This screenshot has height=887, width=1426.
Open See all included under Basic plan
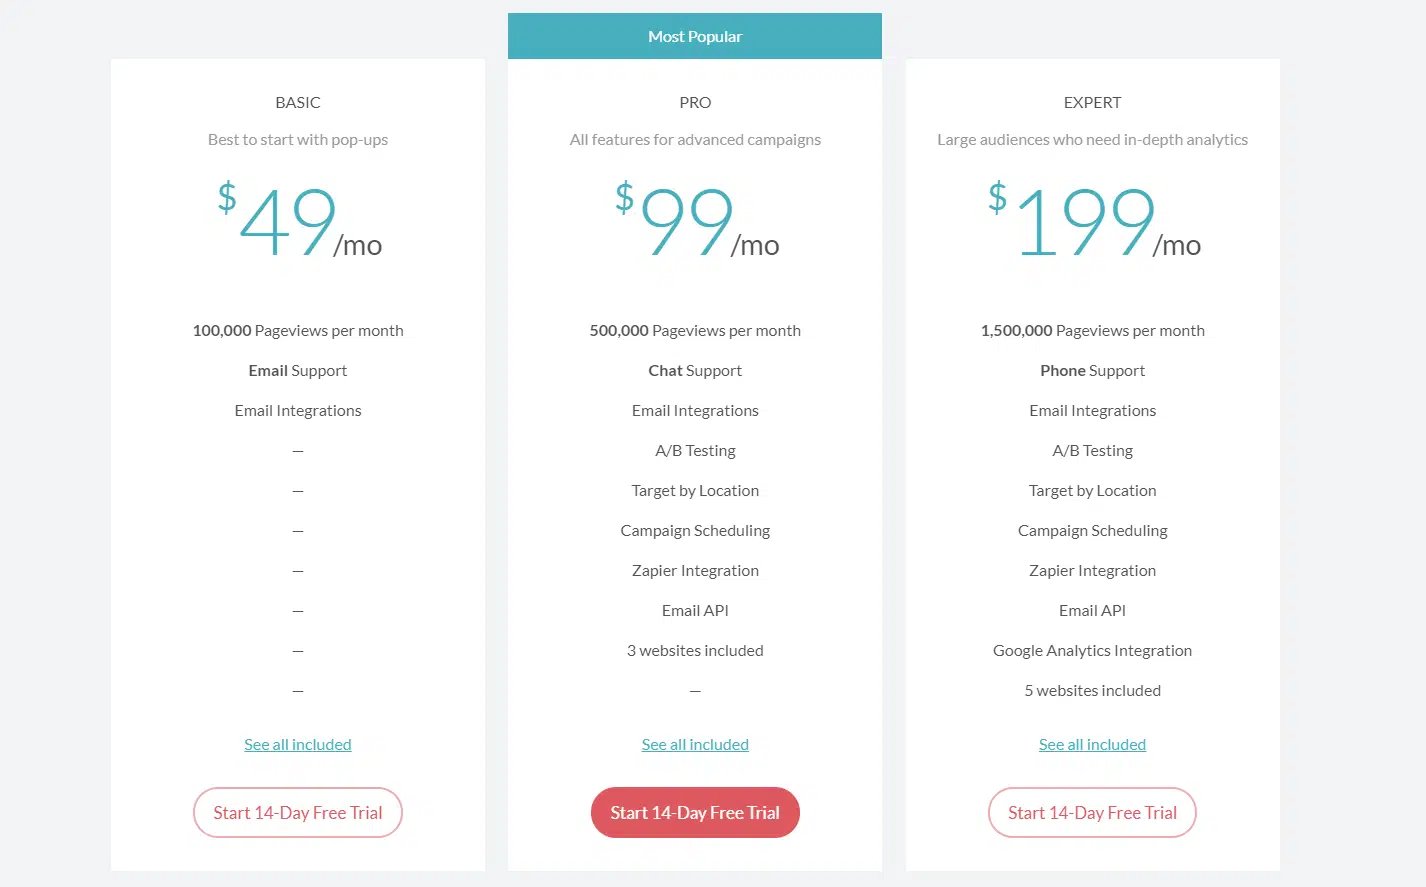coord(298,745)
